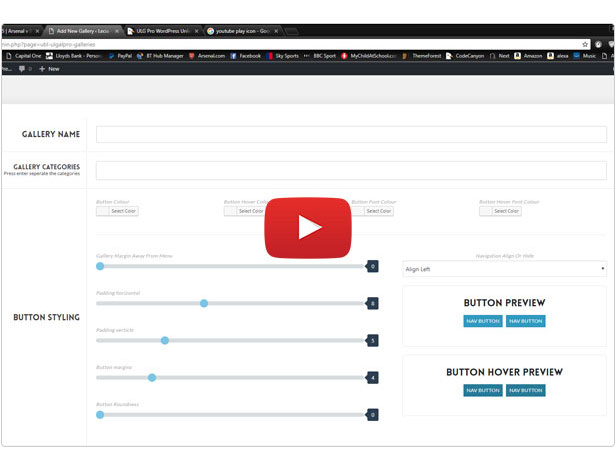The width and height of the screenshot is (616, 449).
Task: Open the Sky Sports bookmark
Action: point(282,56)
